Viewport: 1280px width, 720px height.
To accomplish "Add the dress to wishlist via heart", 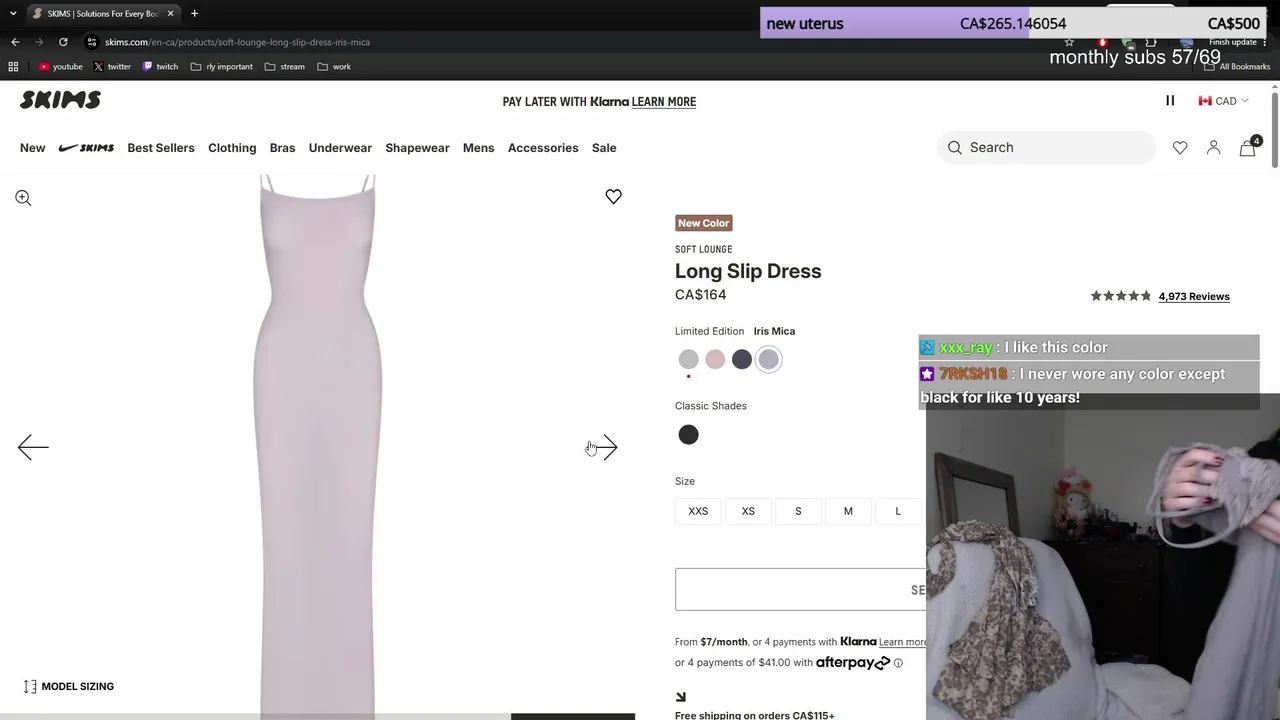I will [x=613, y=197].
